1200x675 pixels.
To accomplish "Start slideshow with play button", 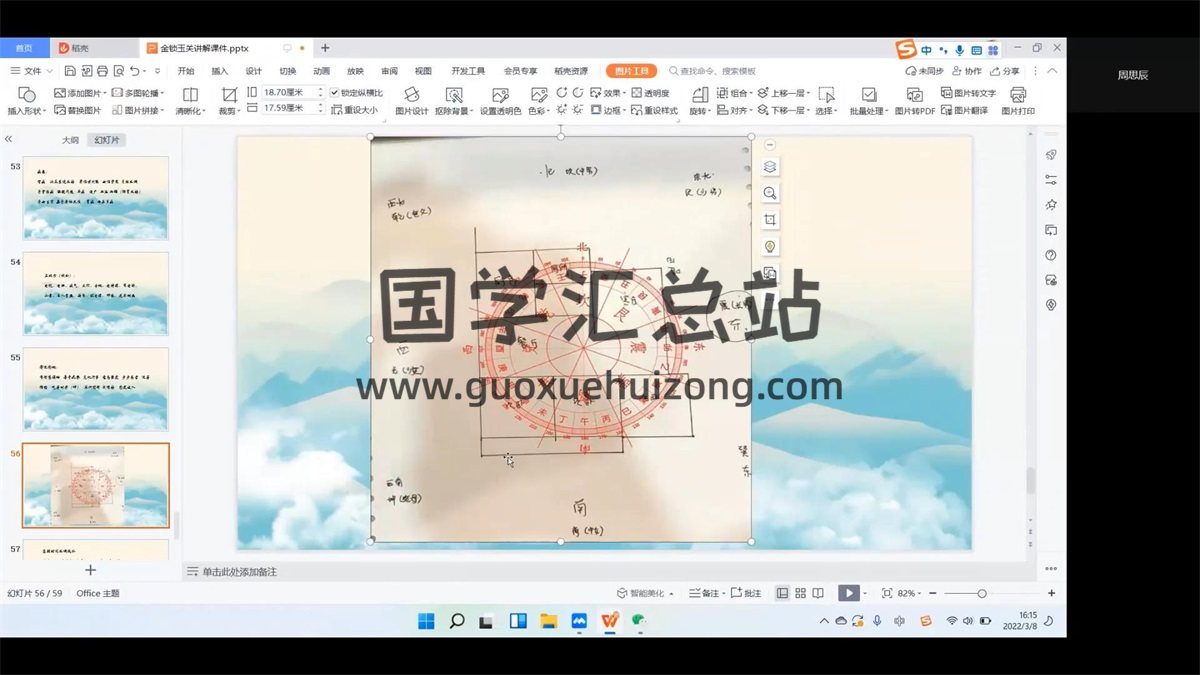I will pos(848,593).
